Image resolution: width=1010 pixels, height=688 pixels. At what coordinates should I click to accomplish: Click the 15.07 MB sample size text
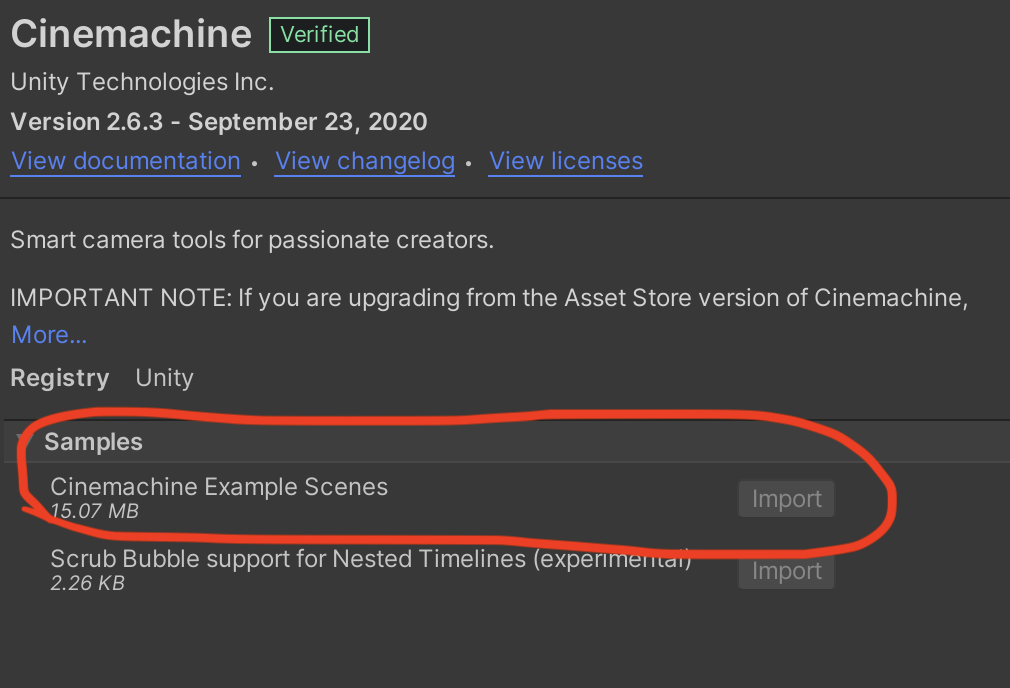point(94,512)
